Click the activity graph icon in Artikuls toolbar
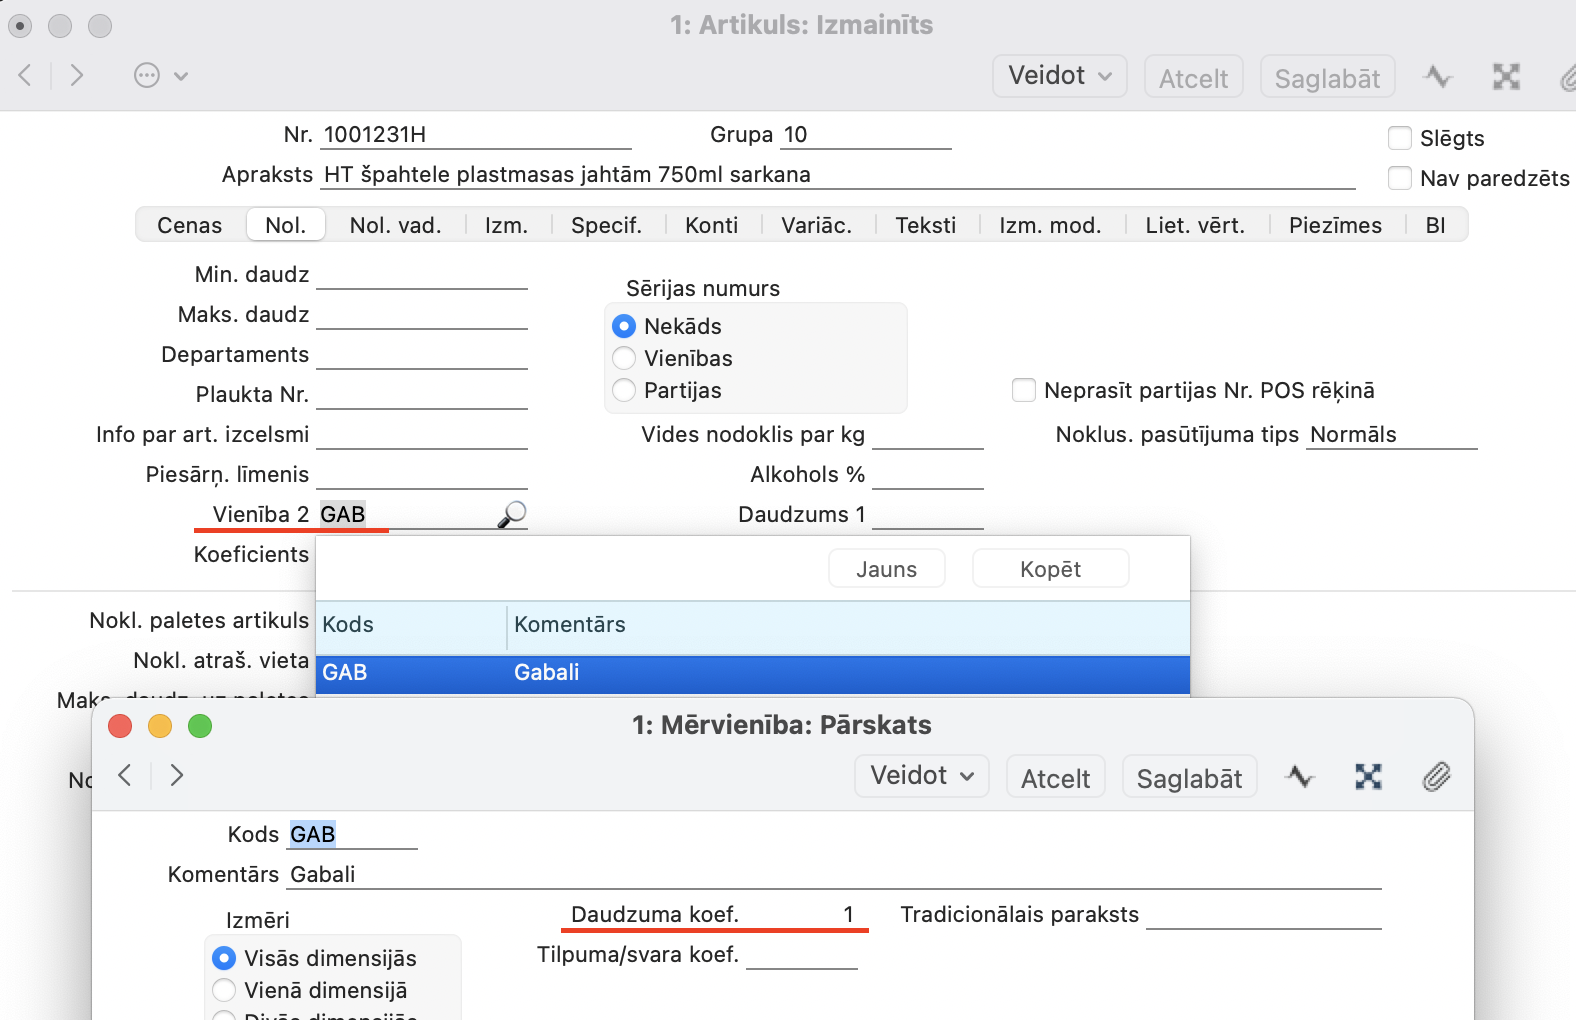The height and width of the screenshot is (1020, 1576). tap(1438, 77)
